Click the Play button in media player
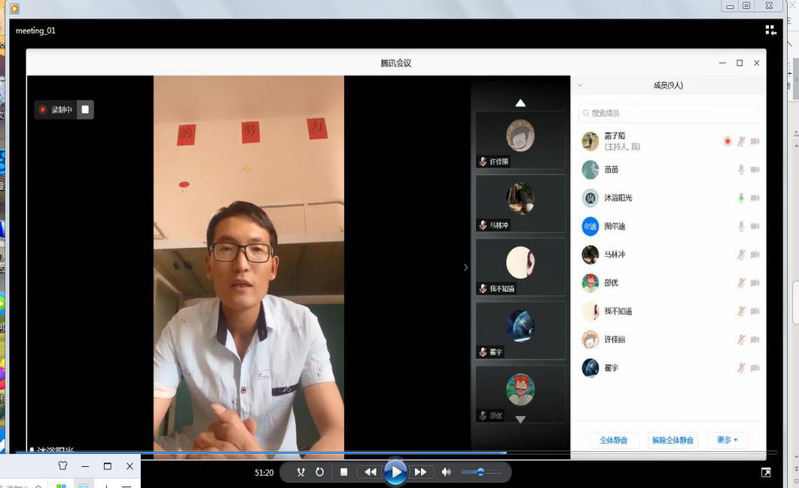The image size is (799, 488). tap(396, 472)
